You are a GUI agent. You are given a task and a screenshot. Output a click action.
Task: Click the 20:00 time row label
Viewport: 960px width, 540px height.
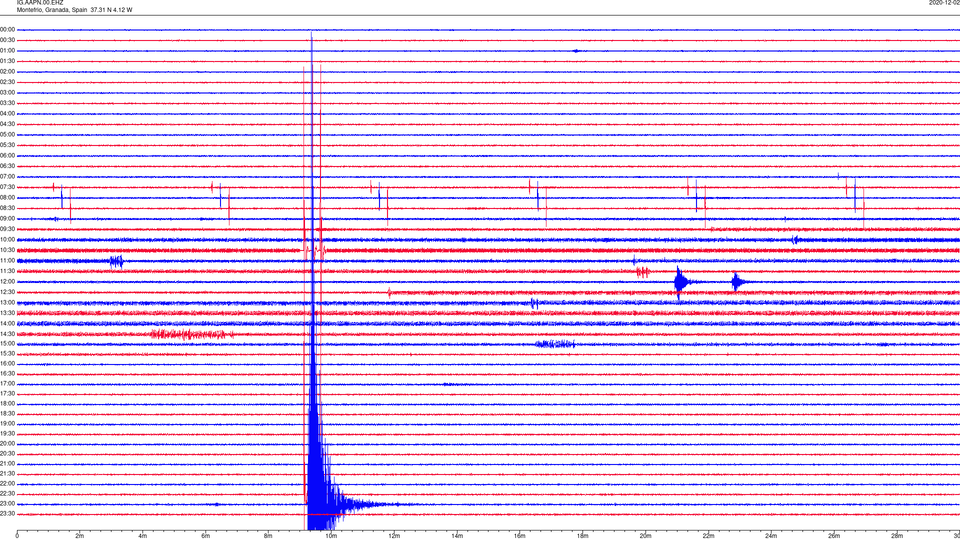click(7, 444)
